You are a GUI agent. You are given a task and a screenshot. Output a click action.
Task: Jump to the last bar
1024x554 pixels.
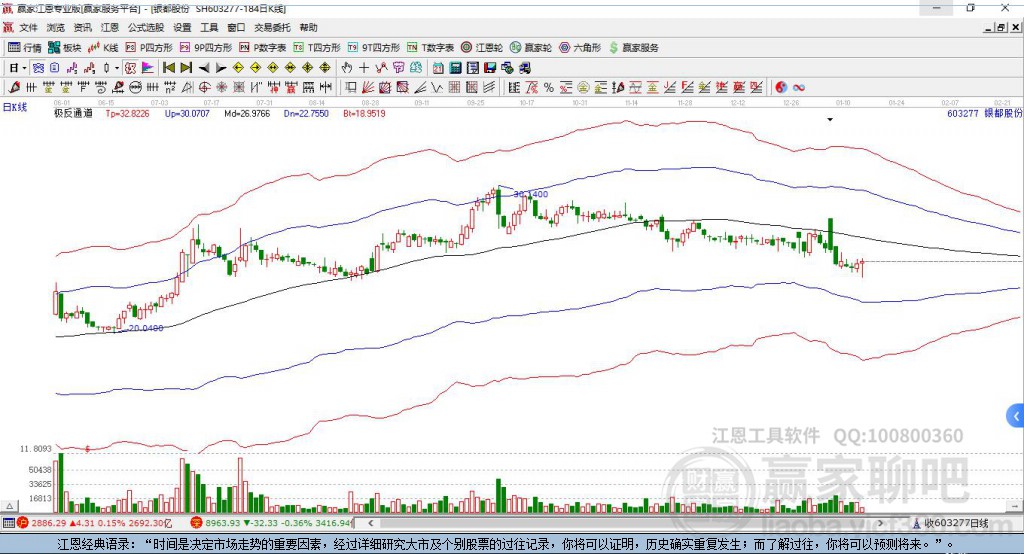click(x=186, y=68)
